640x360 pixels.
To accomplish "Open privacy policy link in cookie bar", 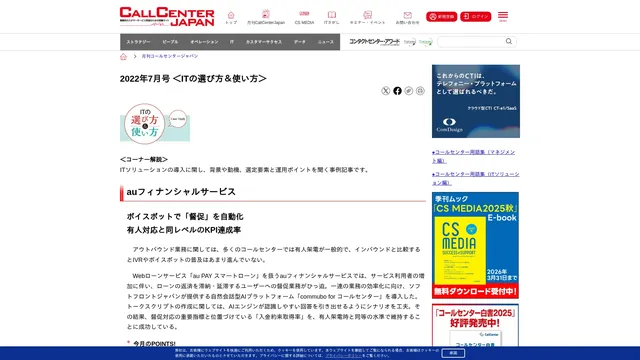I will [x=344, y=356].
